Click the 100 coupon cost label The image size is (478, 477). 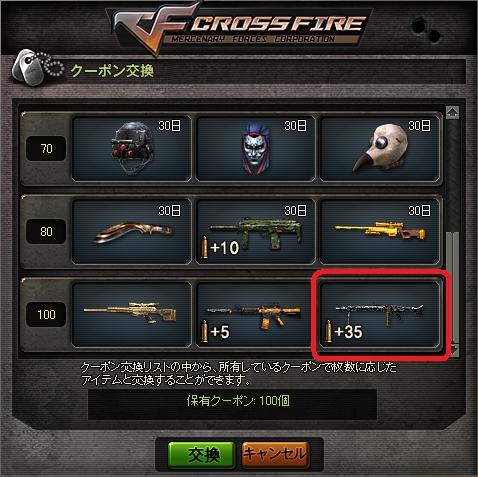(46, 314)
